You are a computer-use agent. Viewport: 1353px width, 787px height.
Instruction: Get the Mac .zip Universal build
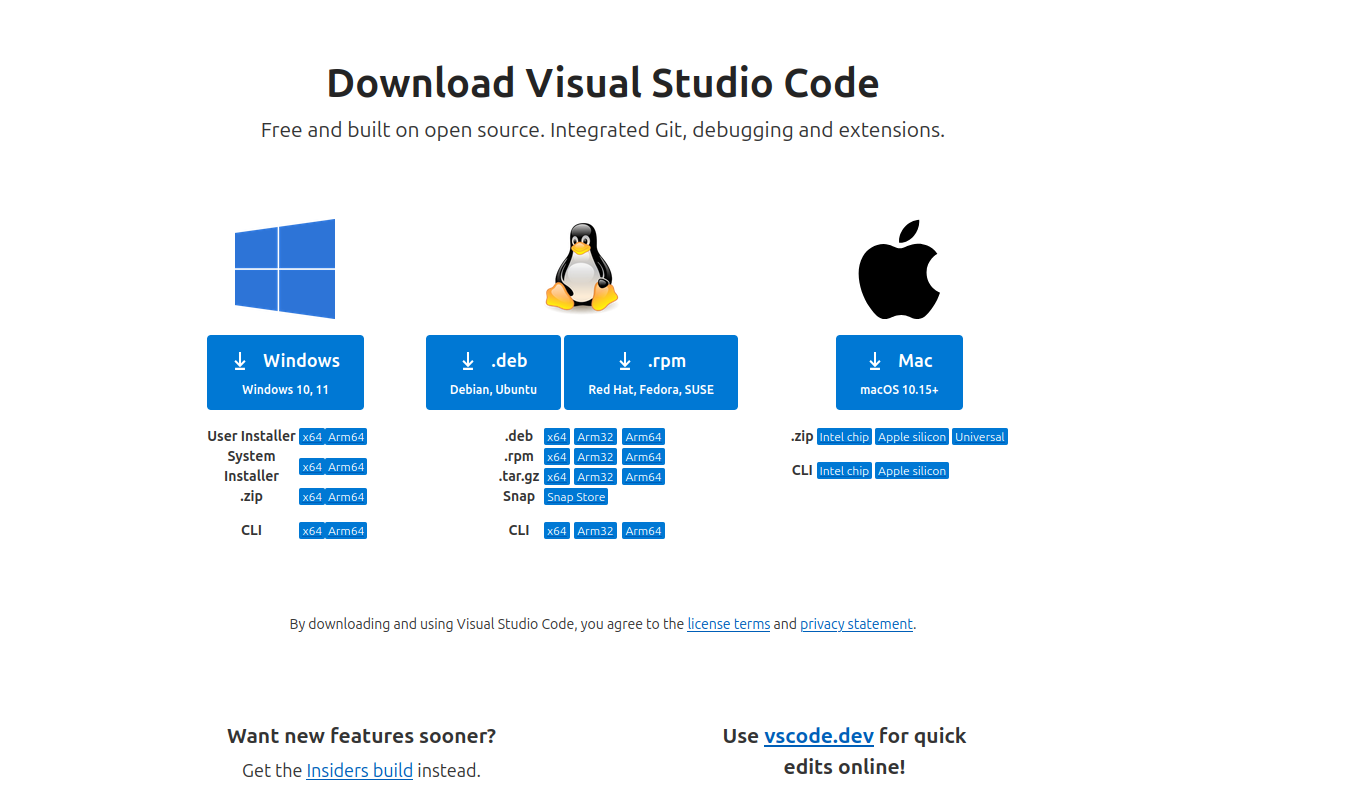click(x=980, y=437)
